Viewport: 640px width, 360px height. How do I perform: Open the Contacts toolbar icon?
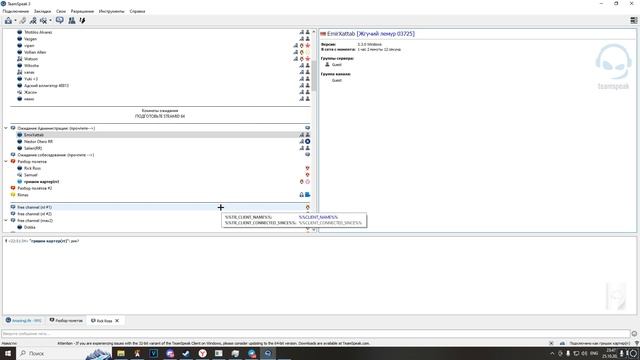72,20
